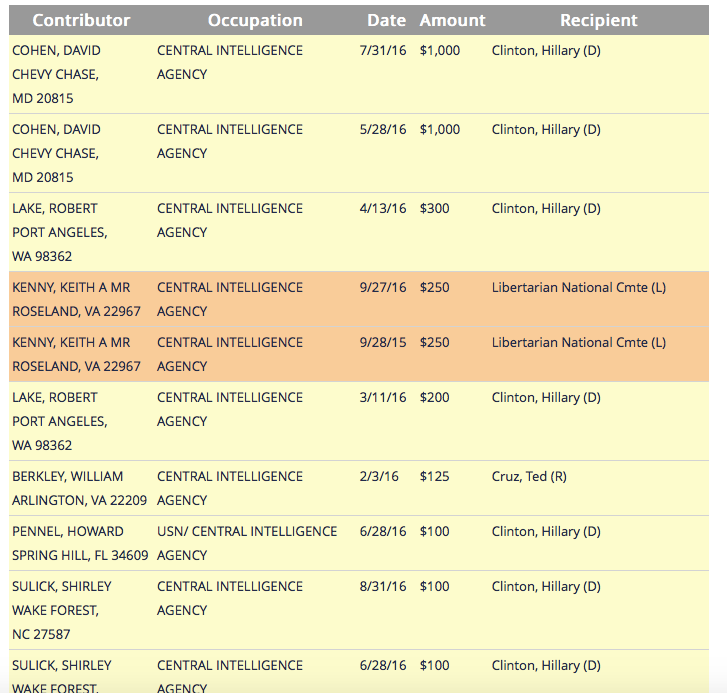Click KENNY, KEITH A MR row dated 9/28/15

[359, 355]
